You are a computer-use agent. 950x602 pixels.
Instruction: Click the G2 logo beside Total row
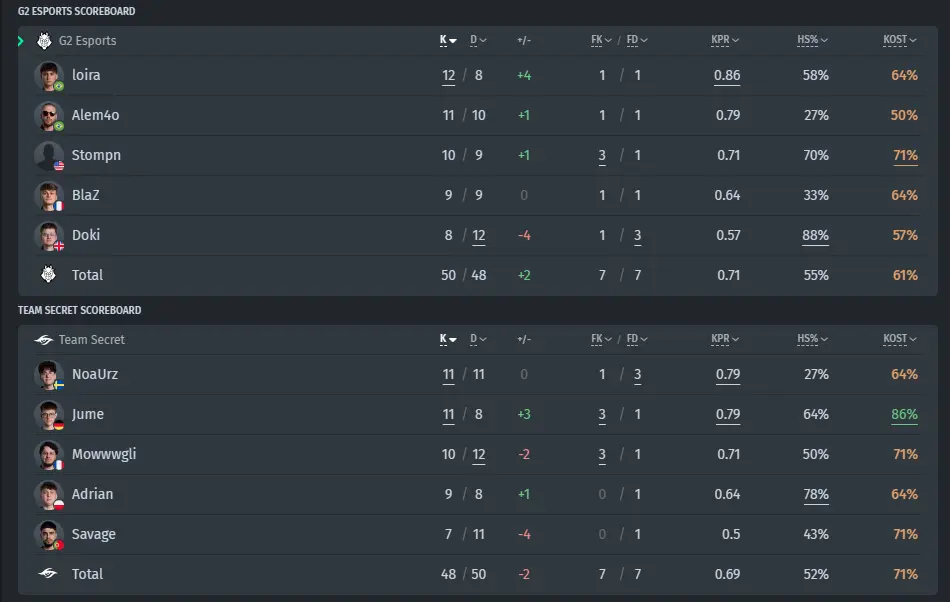[48, 274]
